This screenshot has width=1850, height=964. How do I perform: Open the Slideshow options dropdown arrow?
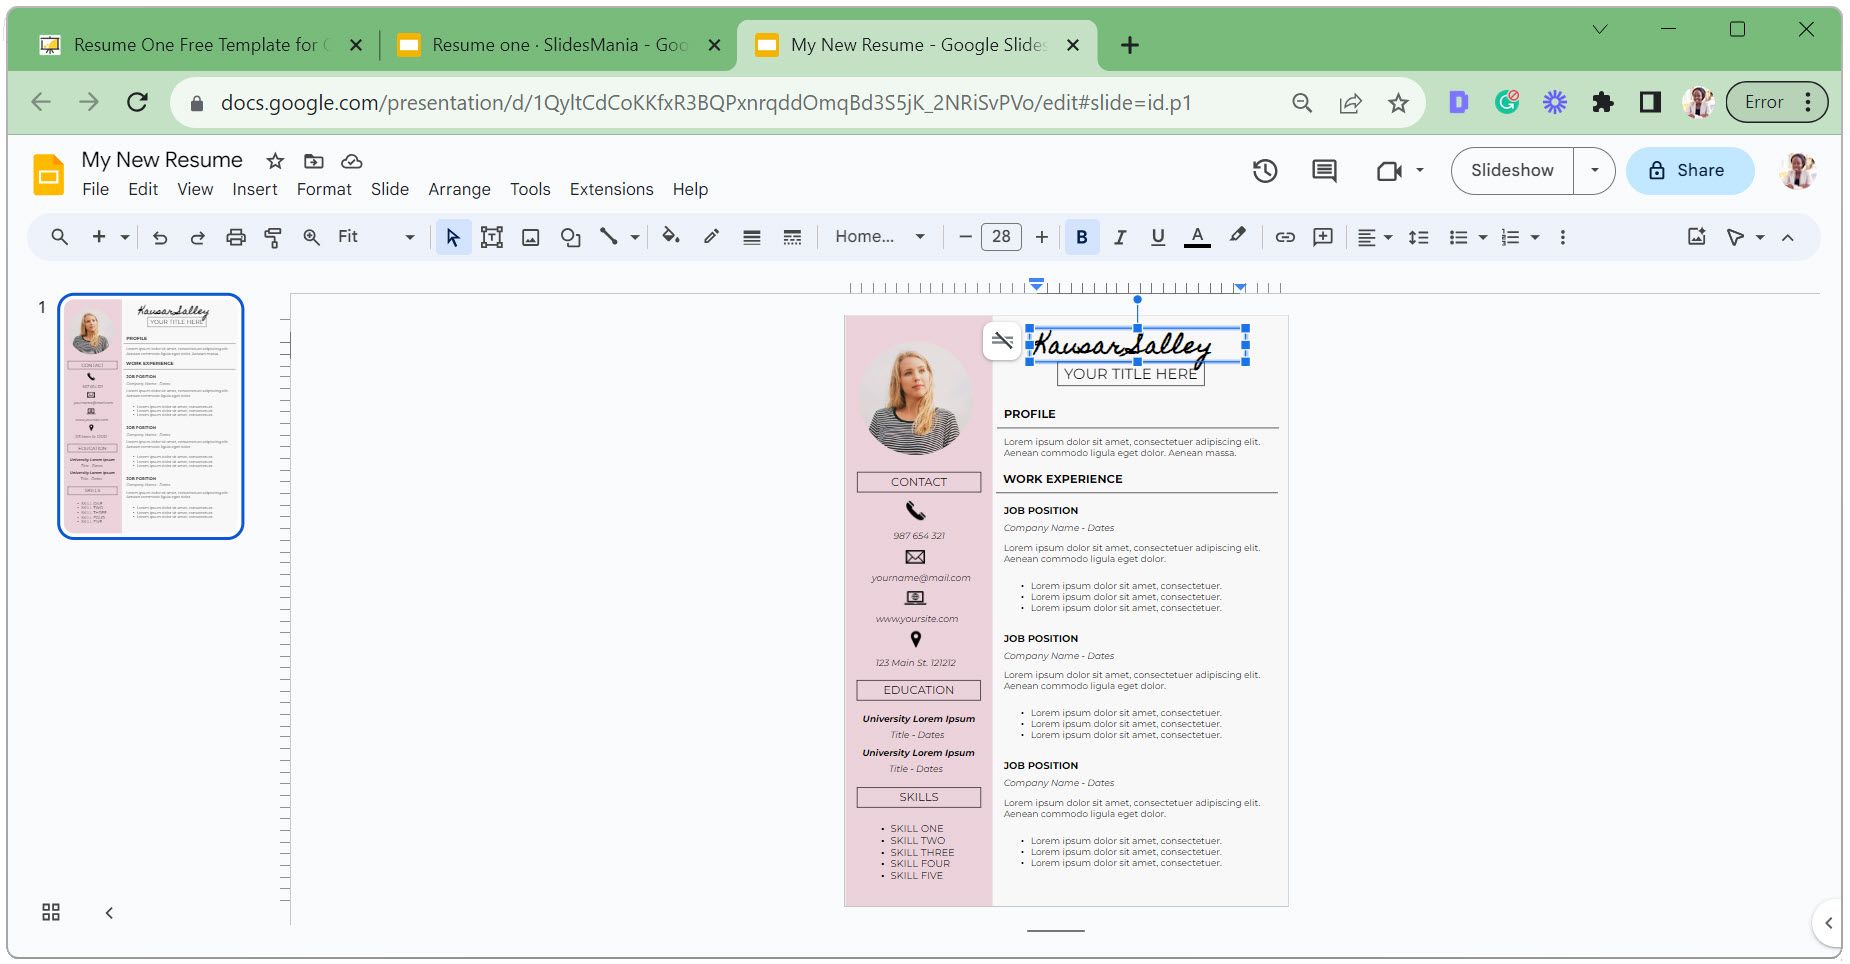[1595, 171]
